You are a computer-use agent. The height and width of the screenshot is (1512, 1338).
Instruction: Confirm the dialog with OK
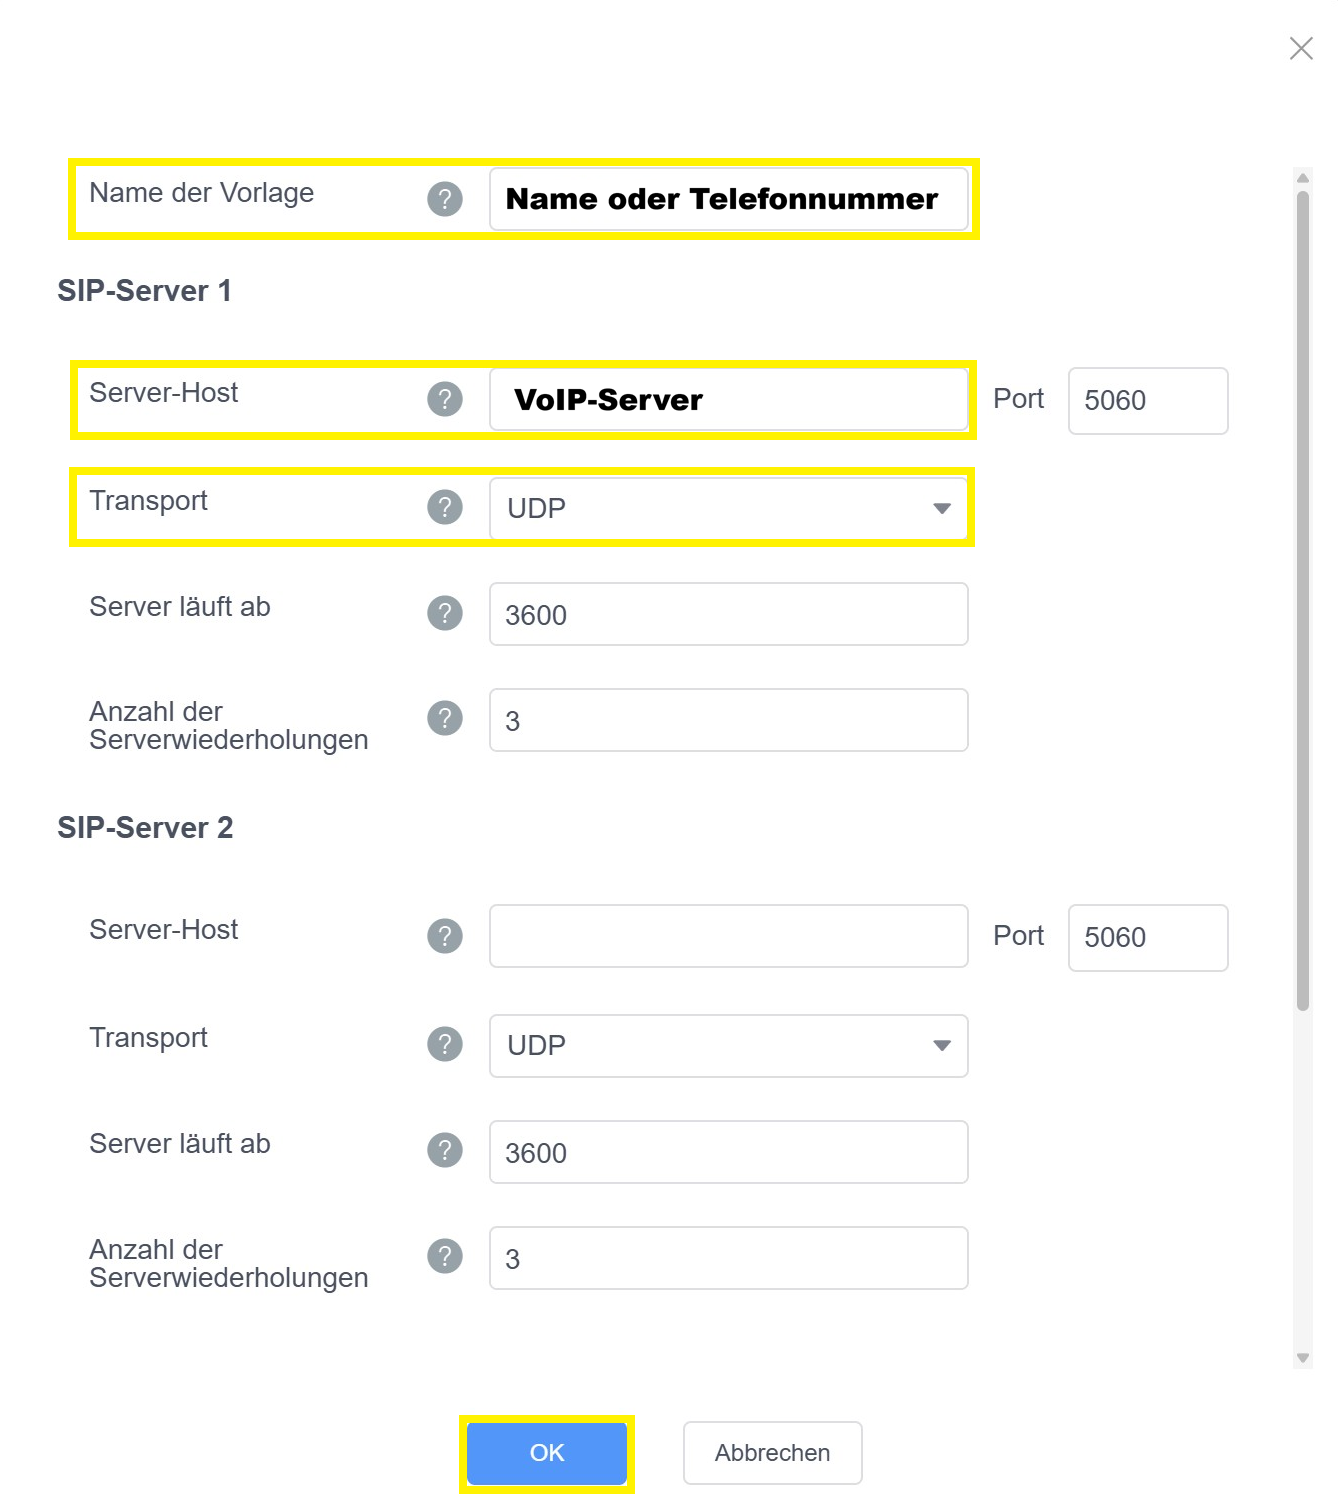click(547, 1453)
